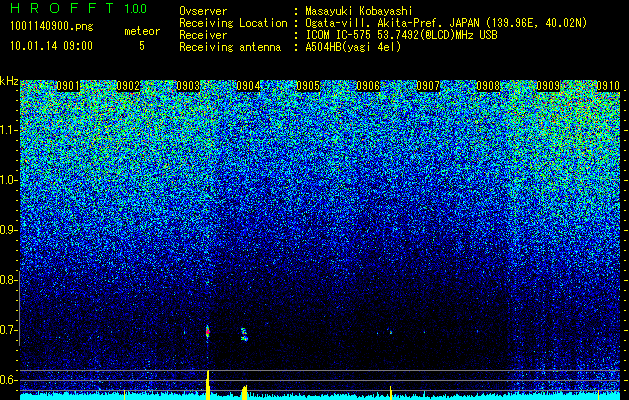Click the wide yellow spike below 0904 echo
The image size is (629, 400).
[x=244, y=392]
